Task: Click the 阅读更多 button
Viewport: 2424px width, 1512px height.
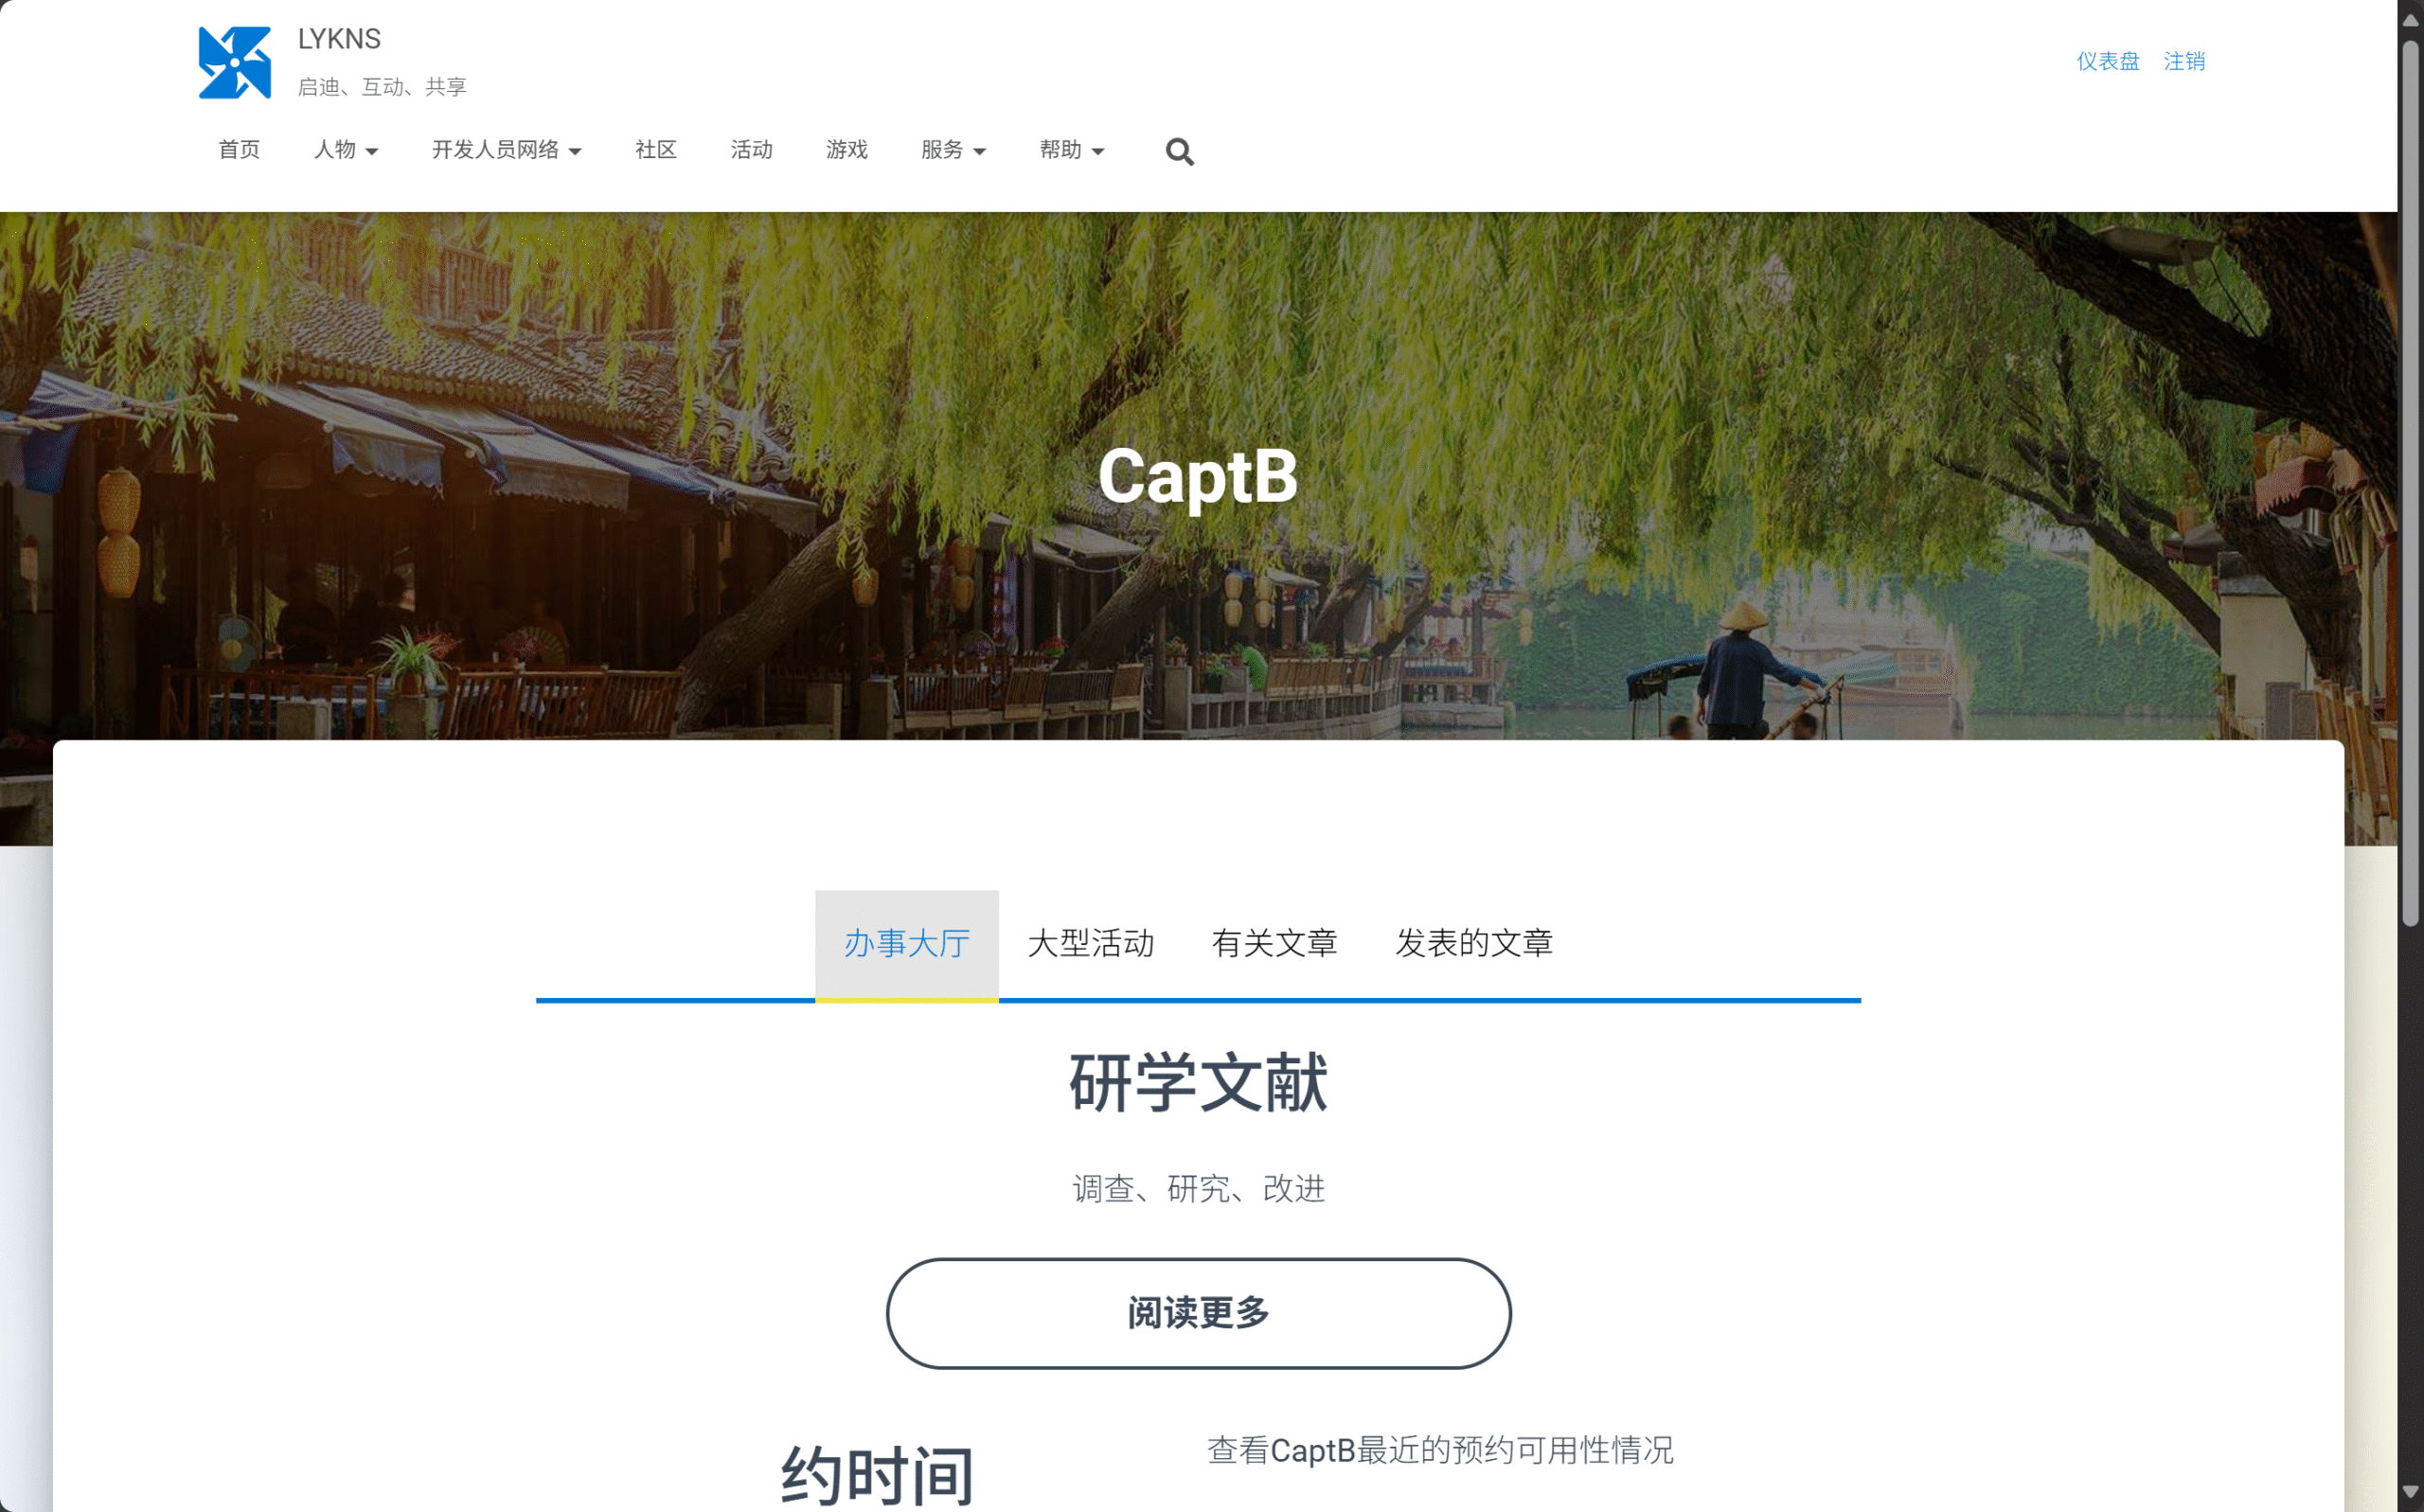Action: [1198, 1313]
